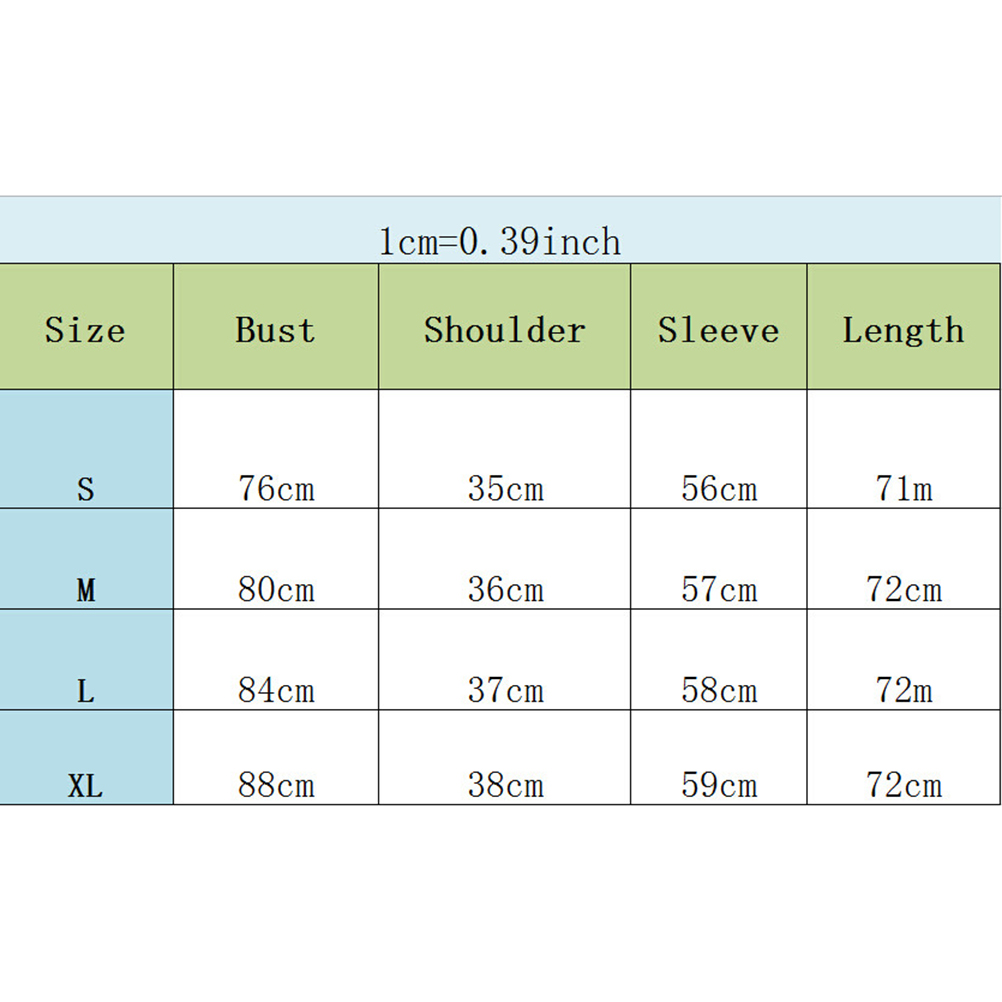Click the 88cm bust value
The image size is (1002, 1002).
pyautogui.click(x=276, y=785)
